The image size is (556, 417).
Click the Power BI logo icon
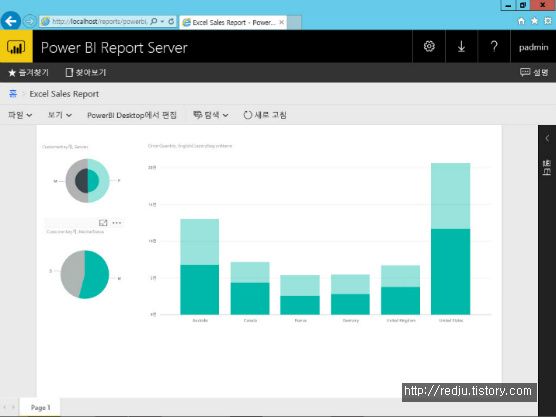(x=16, y=46)
